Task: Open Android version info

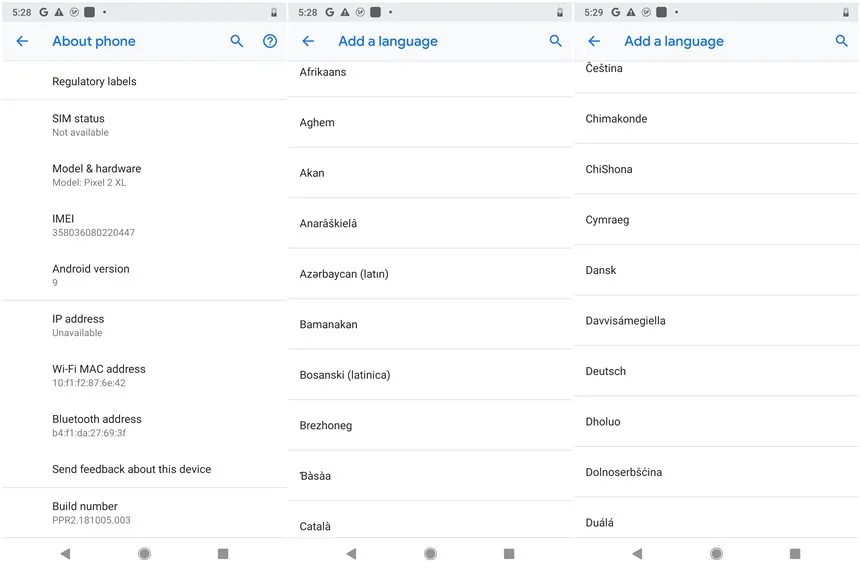Action: point(144,275)
